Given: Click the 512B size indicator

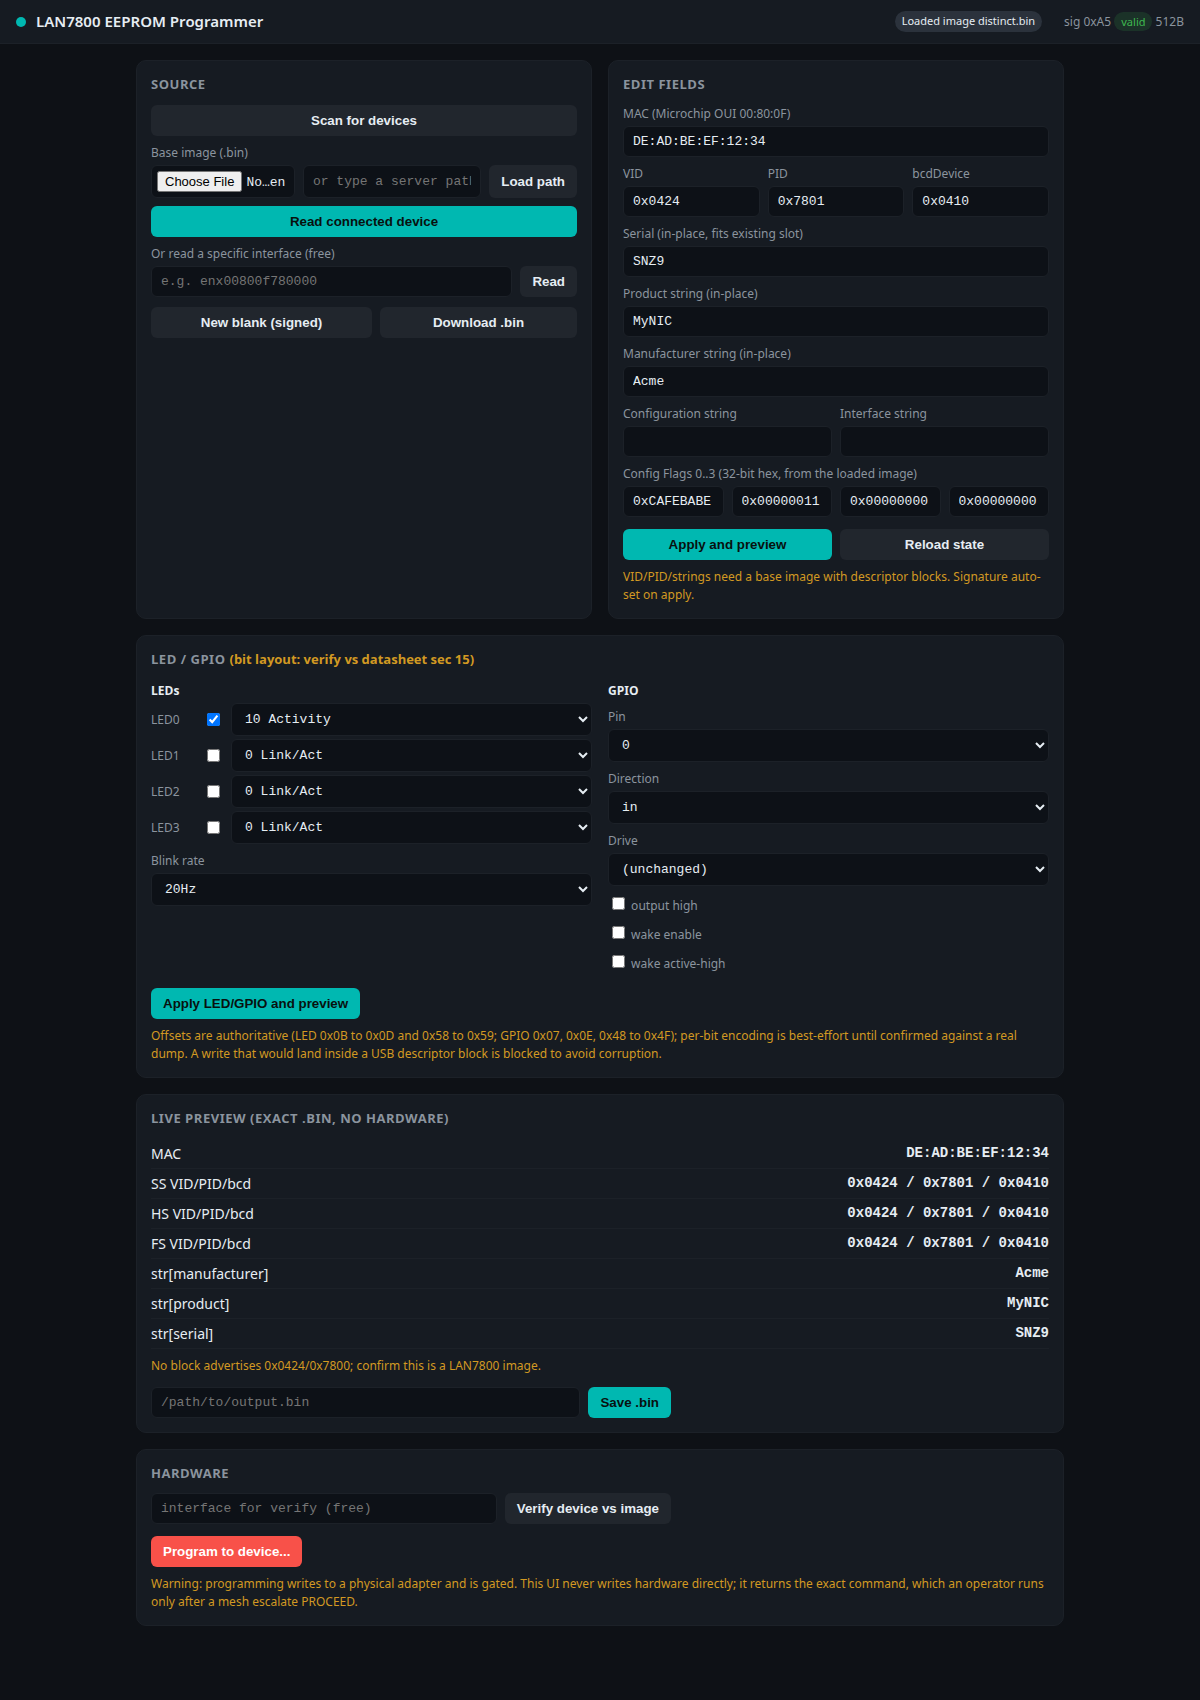Looking at the screenshot, I should [1170, 22].
